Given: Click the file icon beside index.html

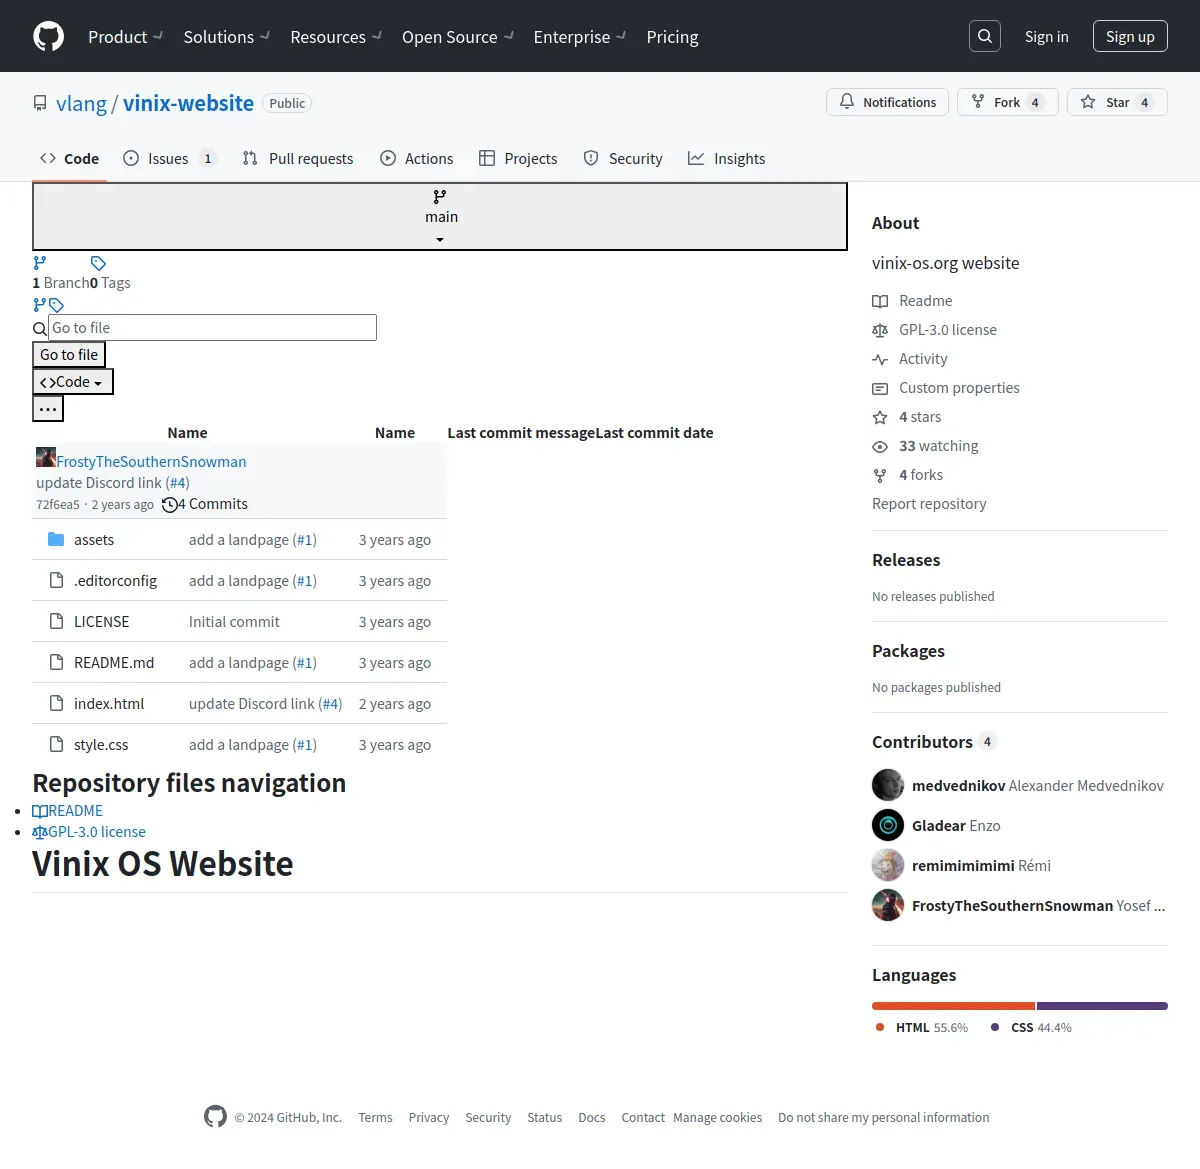Looking at the screenshot, I should coord(57,704).
